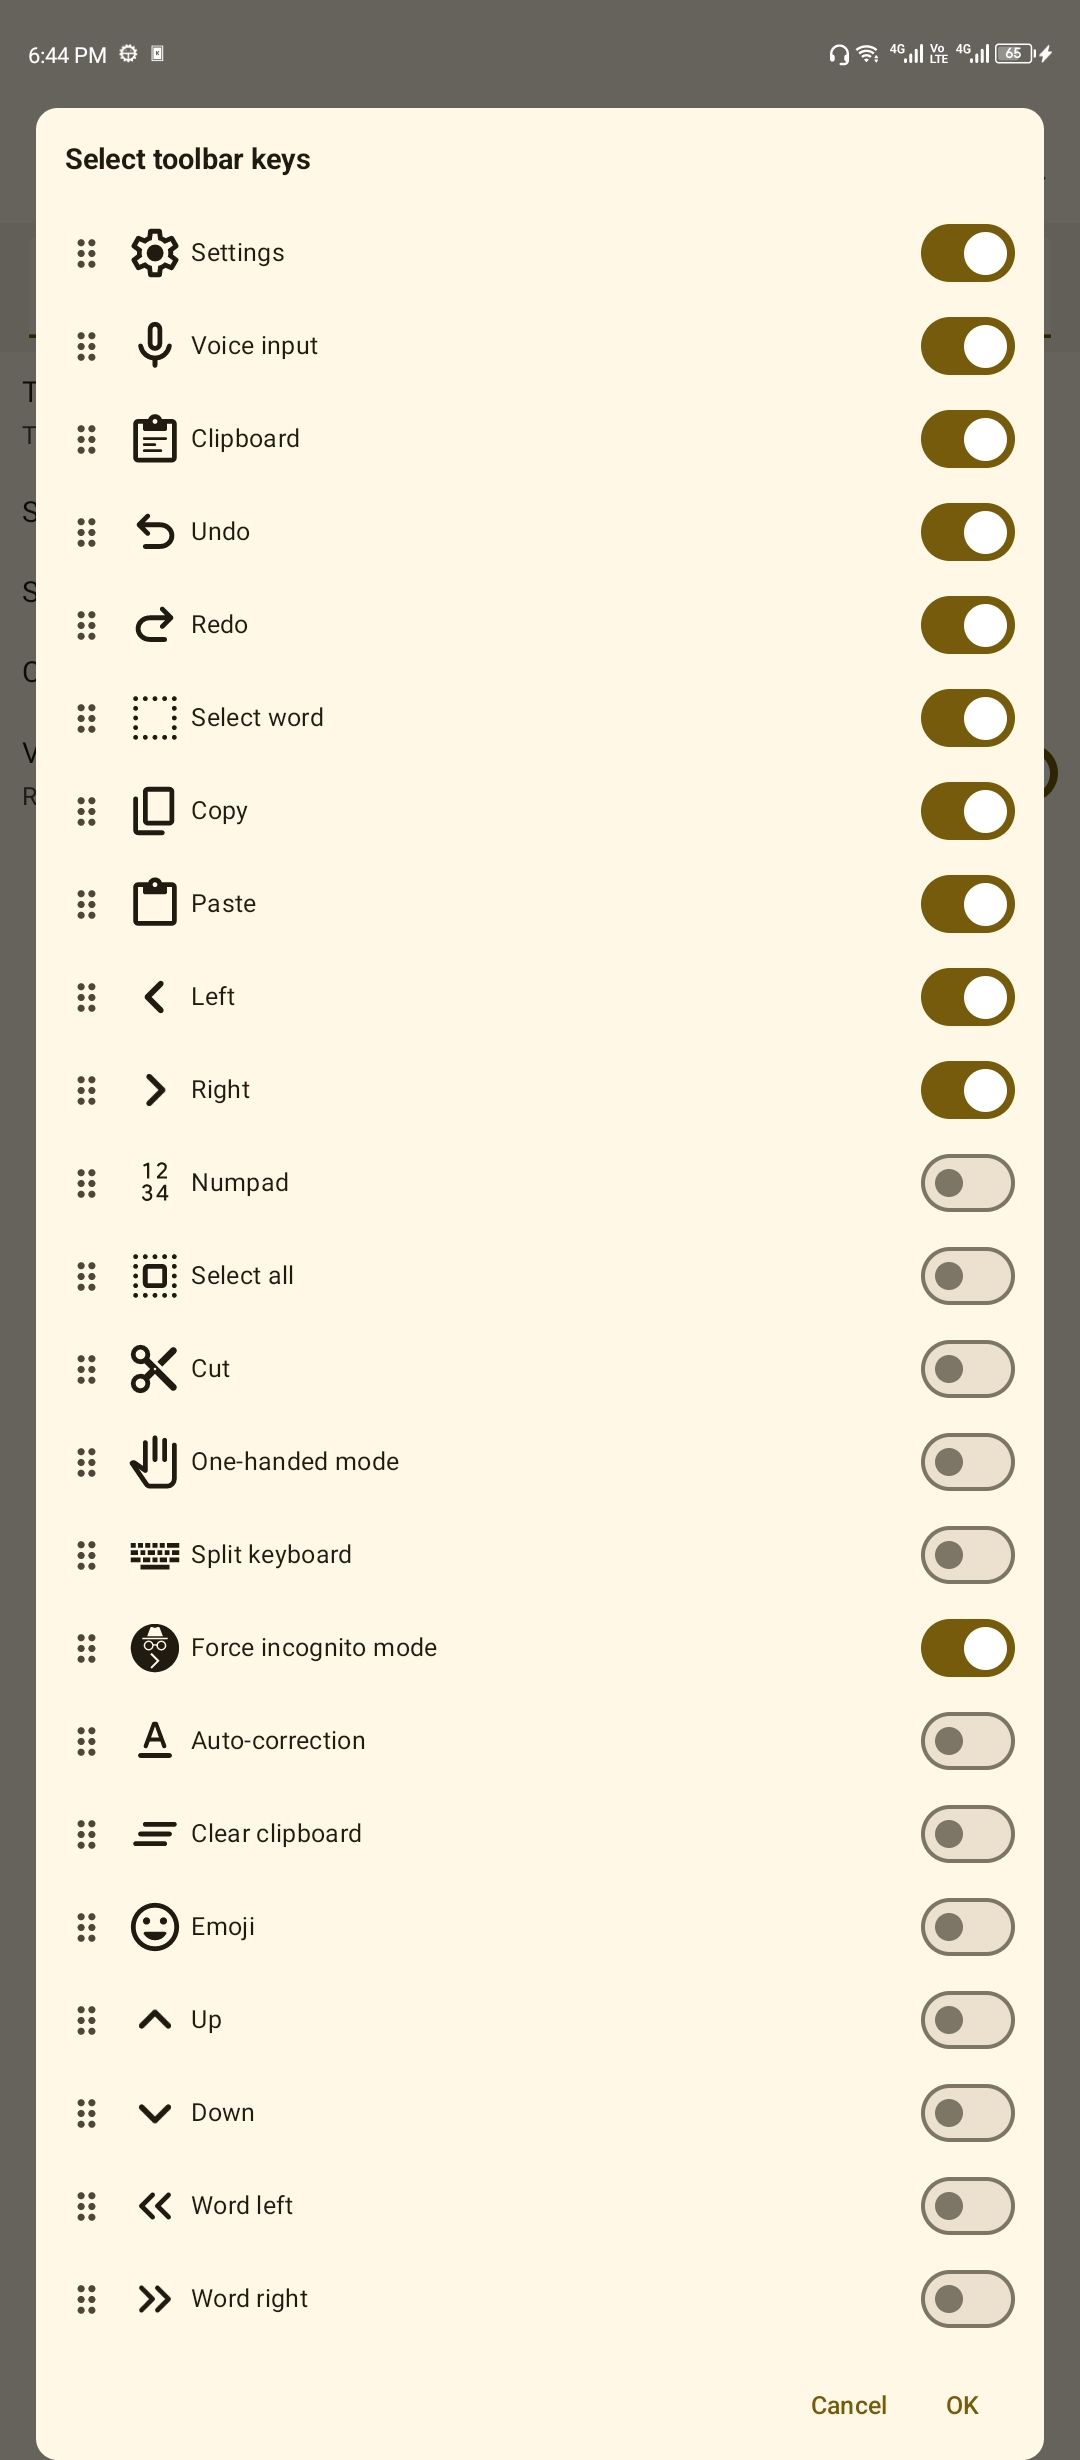1080x2460 pixels.
Task: Click the One-handed mode hand icon
Action: (155, 1462)
